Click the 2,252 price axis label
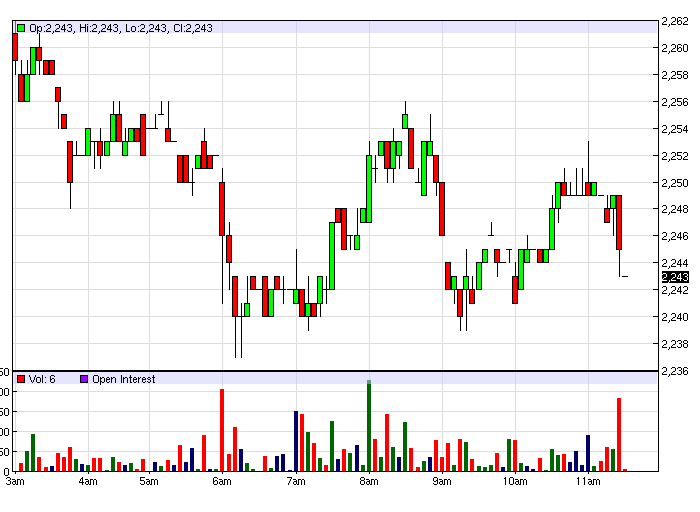This screenshot has height=512, width=700. coord(675,156)
